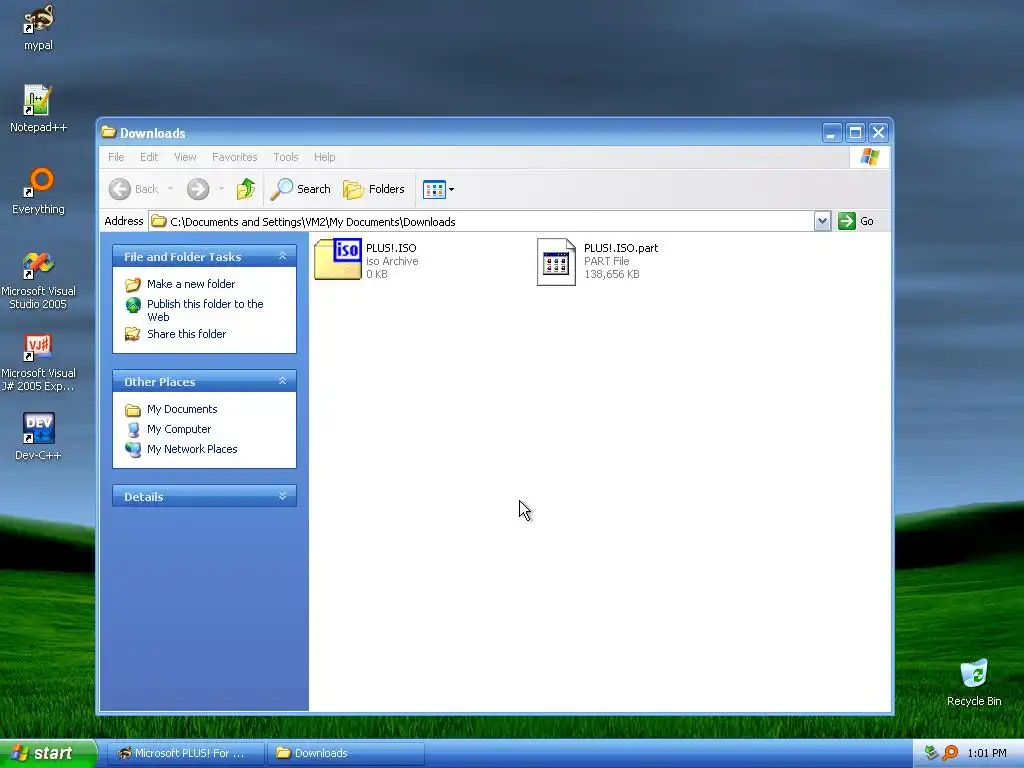The image size is (1024, 768).
Task: Go to My Documents in Other Places
Action: tap(182, 409)
